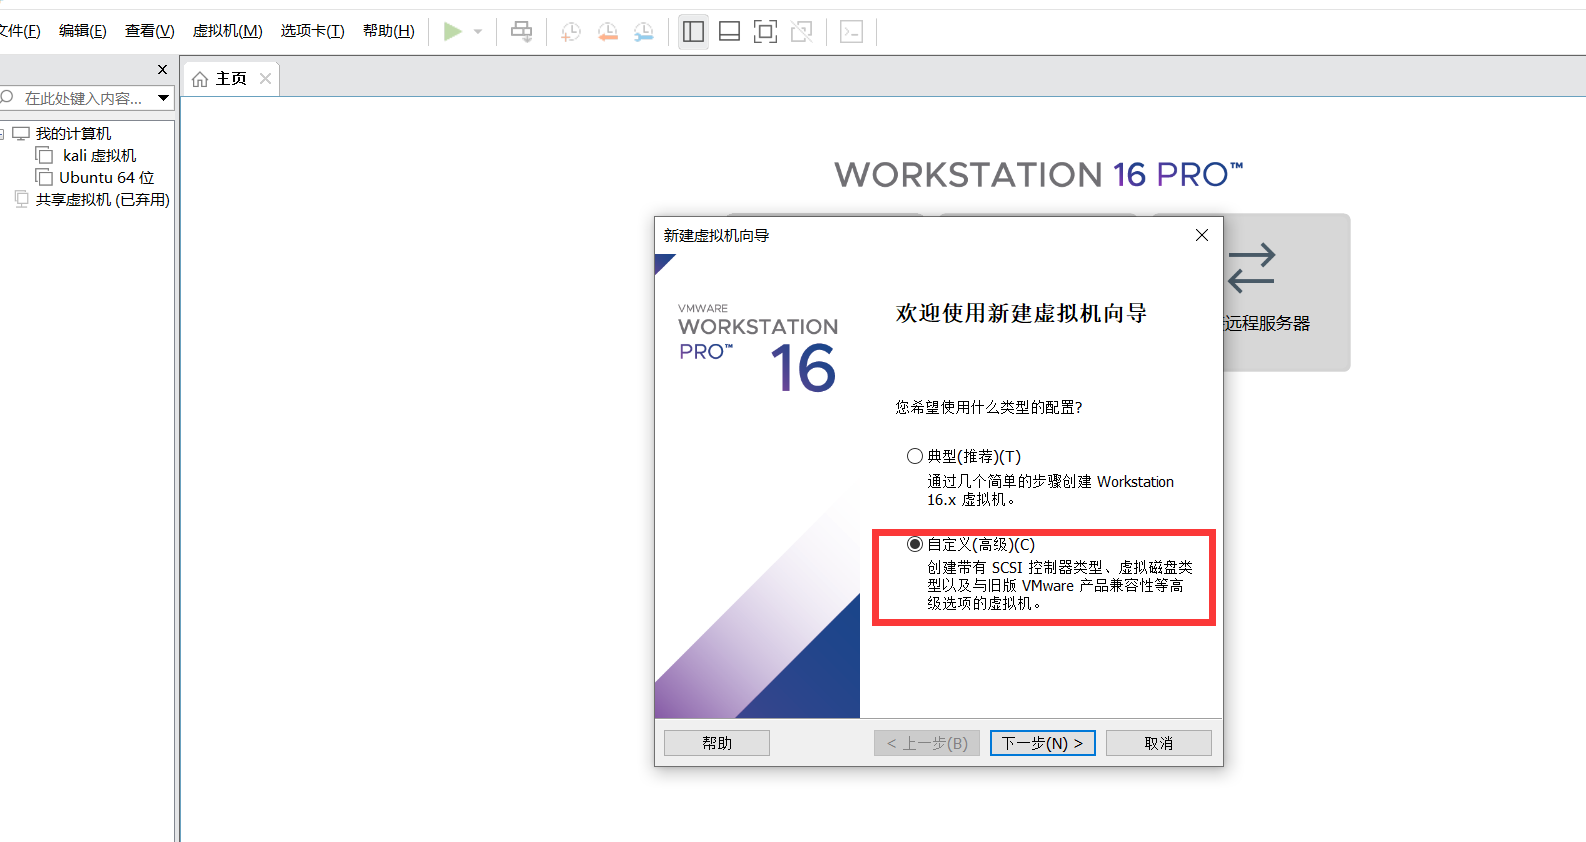Click the green power on VM play icon
Screen dimensions: 1586x842
point(452,31)
